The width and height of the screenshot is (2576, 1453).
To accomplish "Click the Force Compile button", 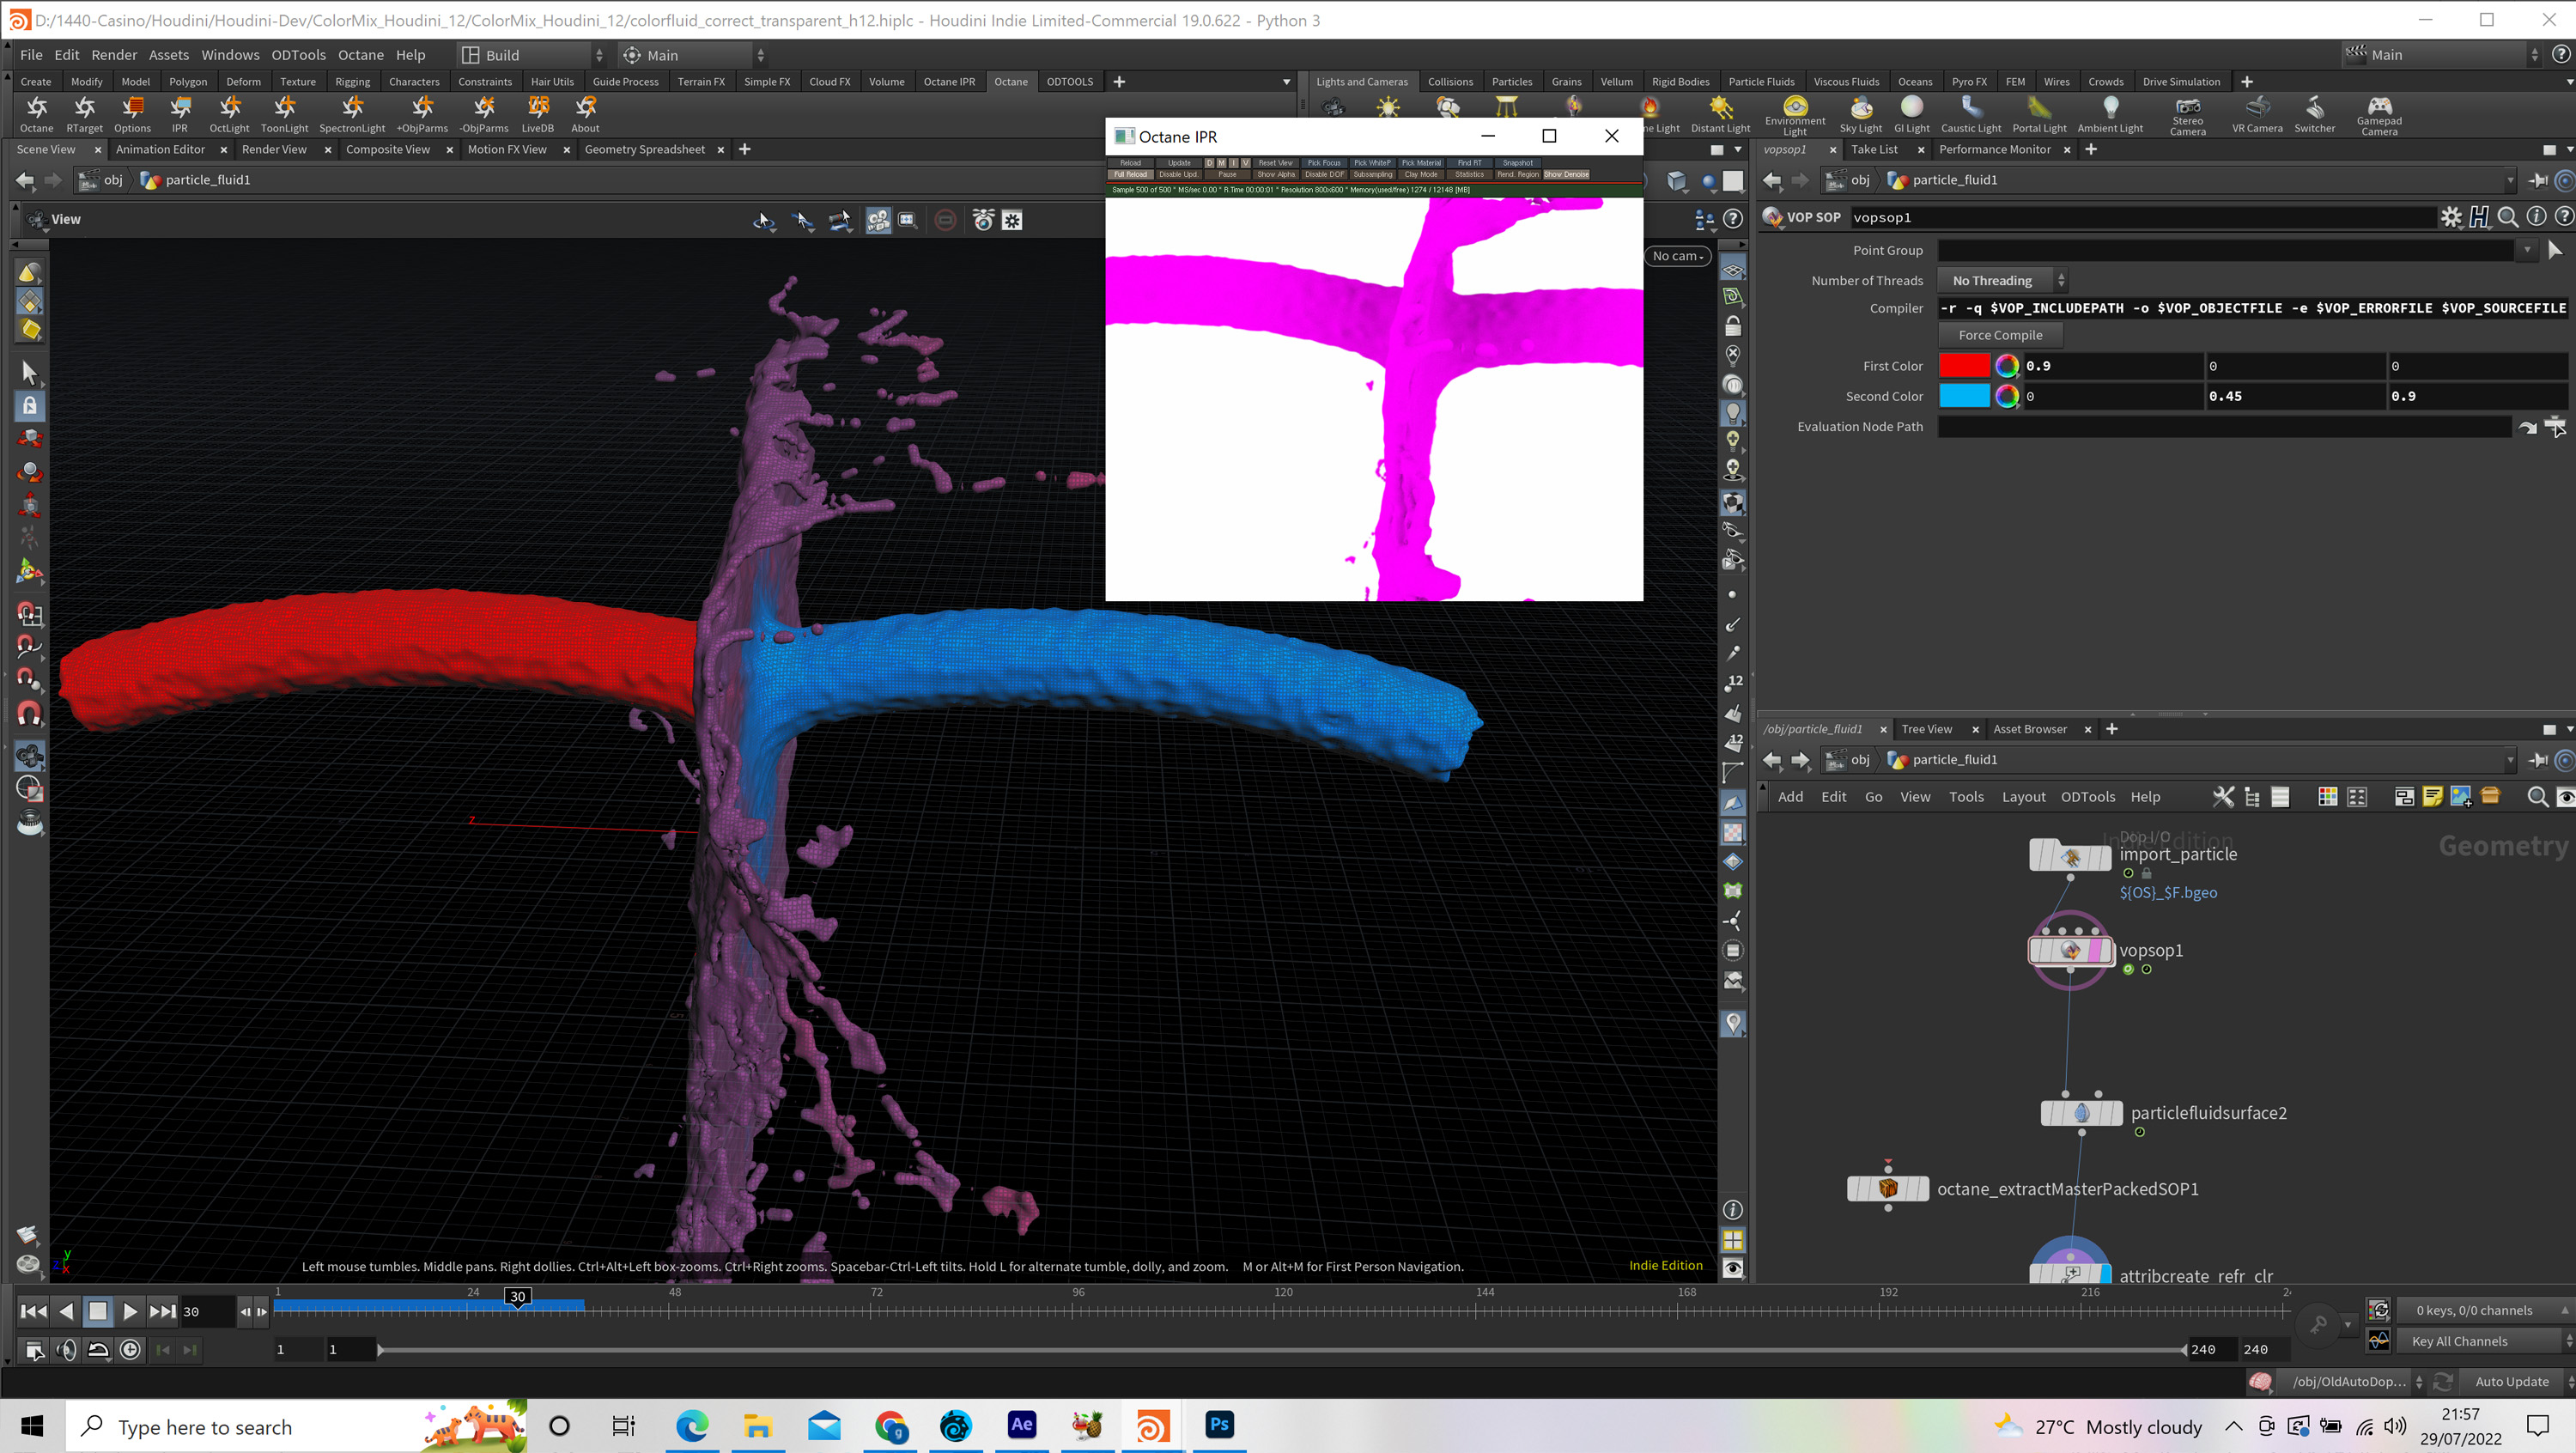I will (x=1999, y=335).
